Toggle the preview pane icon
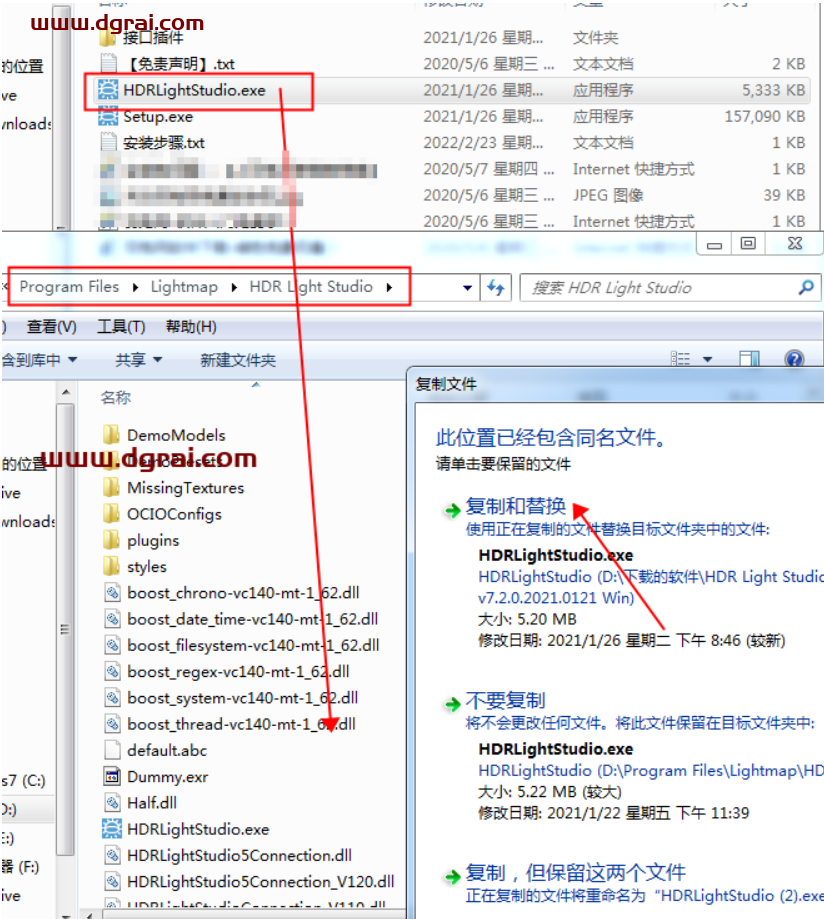The width and height of the screenshot is (824, 919). tap(749, 359)
